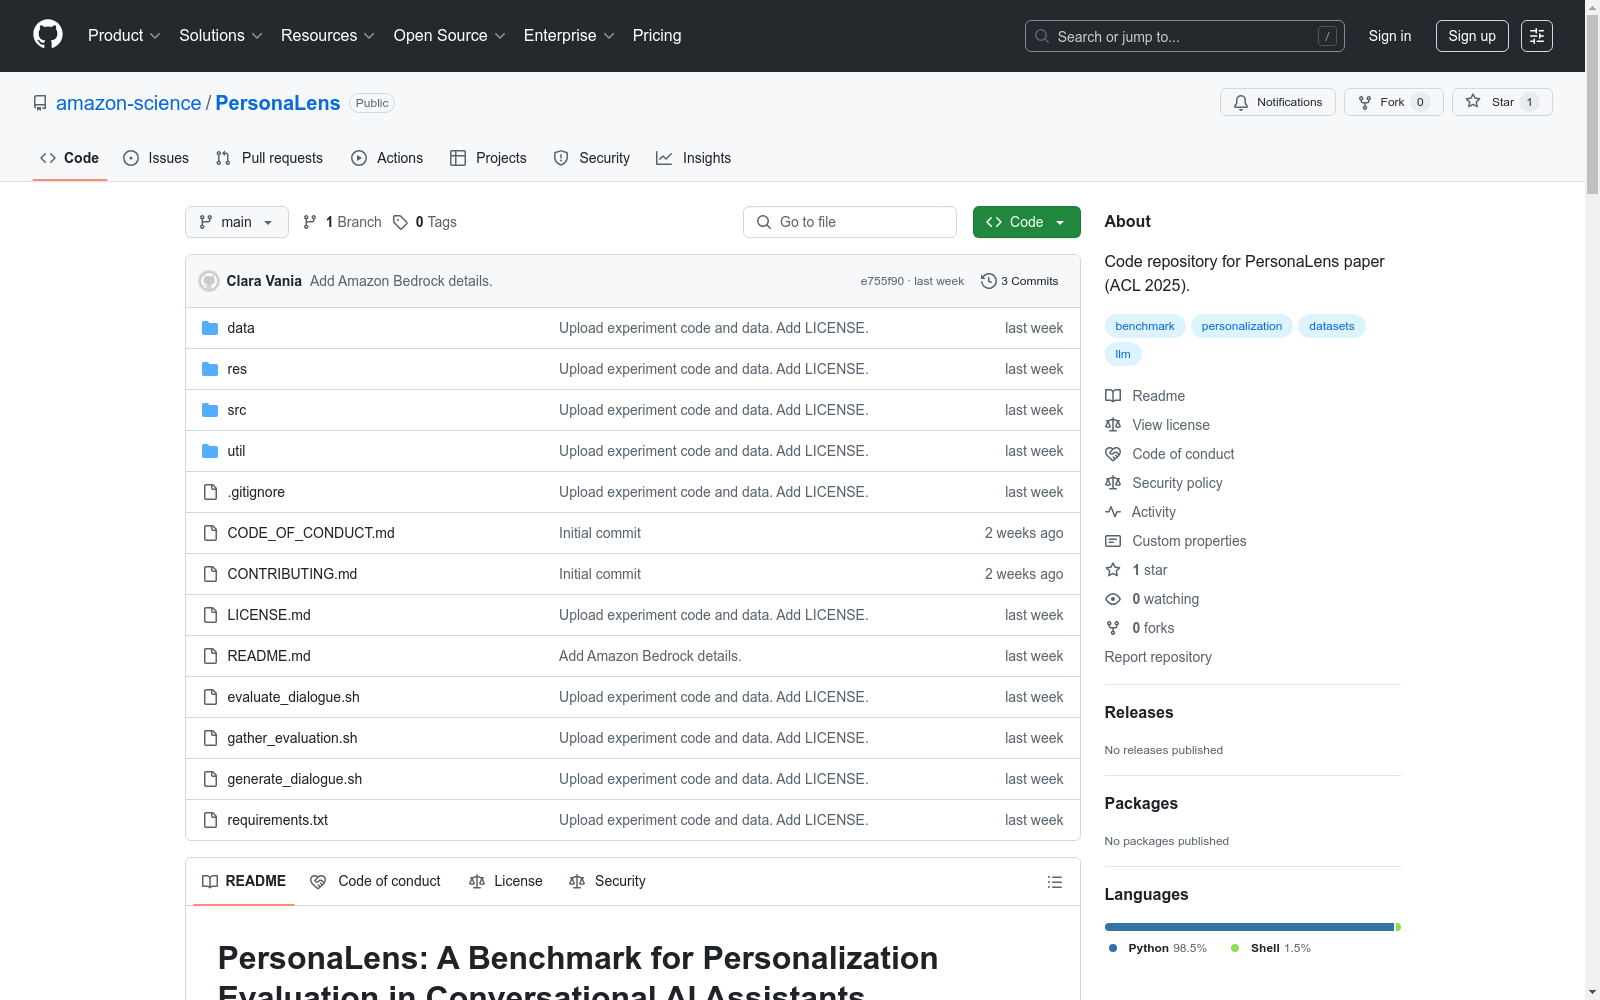Open CONTRIBUTING.md file

tap(292, 574)
